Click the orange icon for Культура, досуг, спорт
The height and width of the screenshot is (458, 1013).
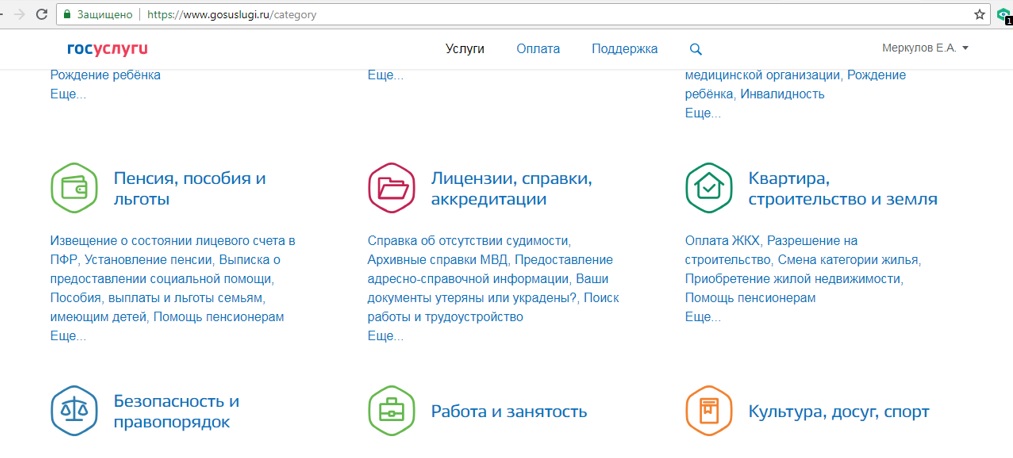tap(708, 411)
